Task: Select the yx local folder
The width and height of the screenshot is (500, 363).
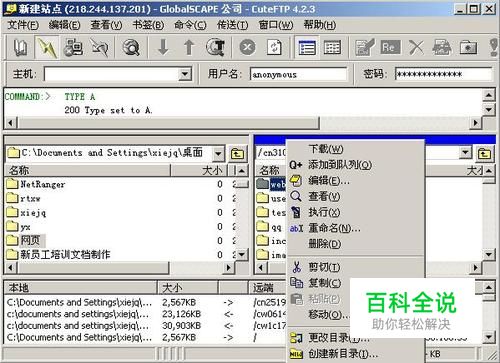Action: pyautogui.click(x=19, y=227)
